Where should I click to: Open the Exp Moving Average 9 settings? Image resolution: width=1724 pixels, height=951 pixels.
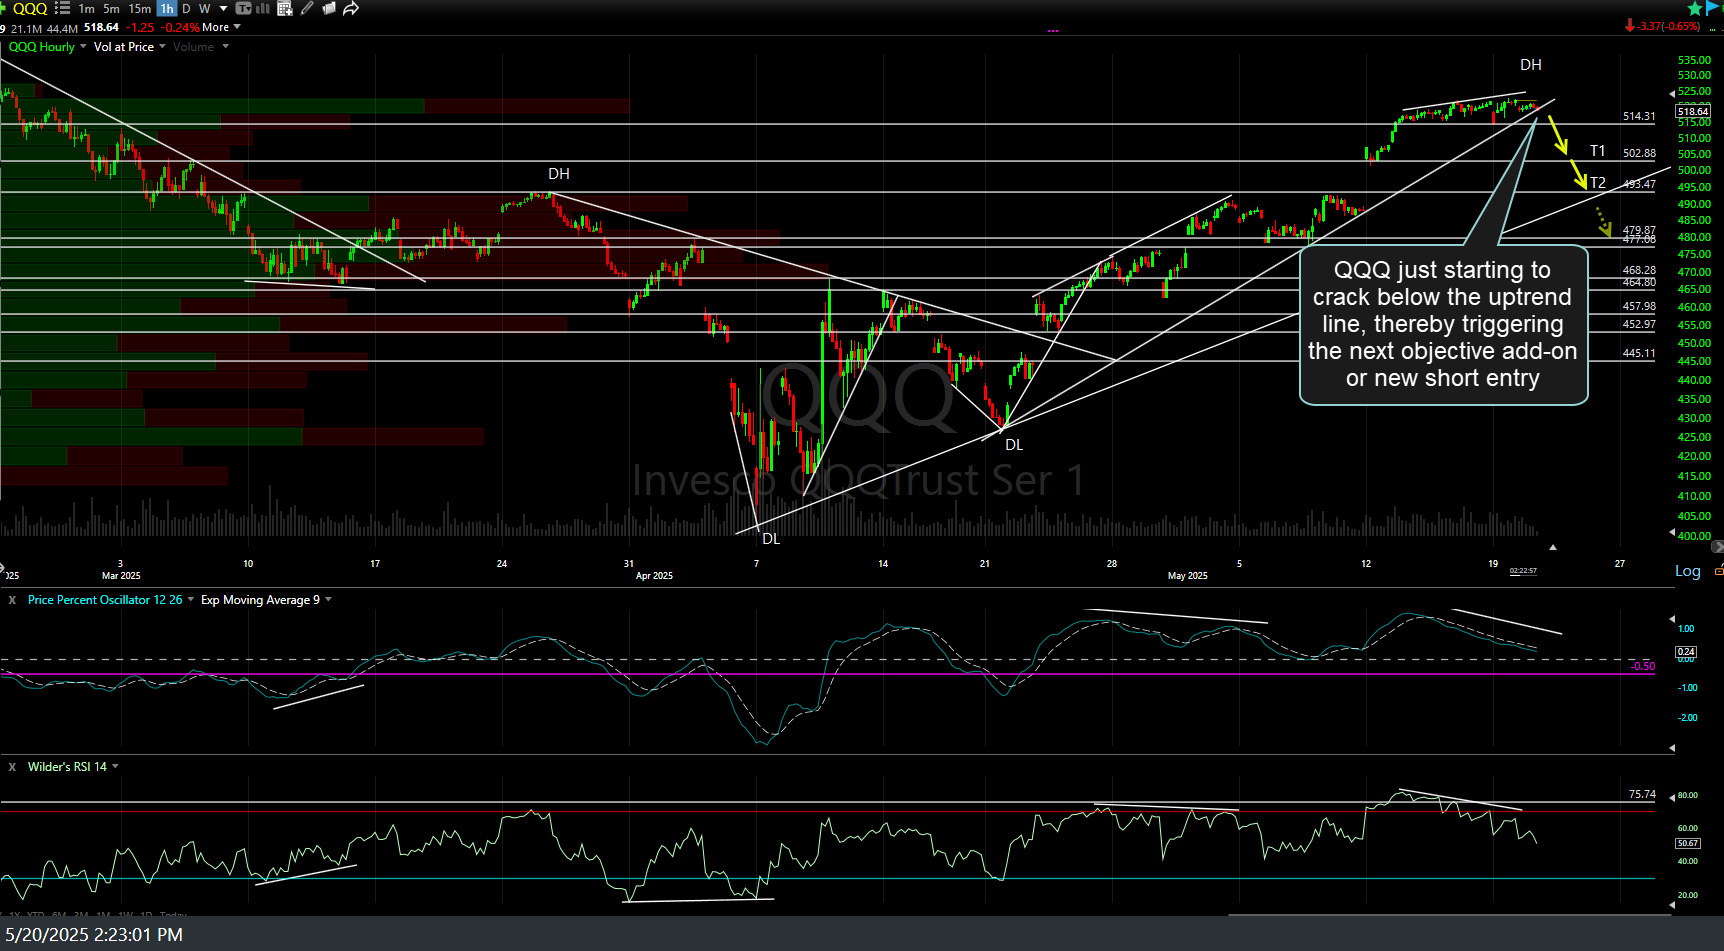click(263, 599)
